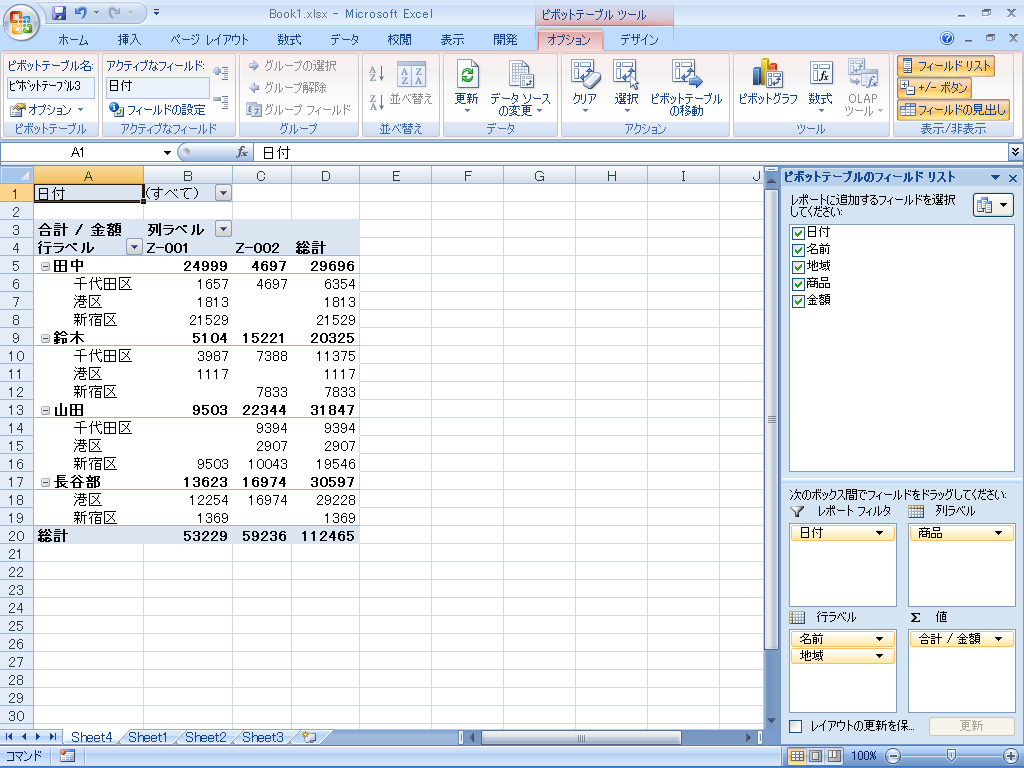Insert new worksheet tab icon
Viewport: 1024px width, 768px height.
tap(310, 737)
